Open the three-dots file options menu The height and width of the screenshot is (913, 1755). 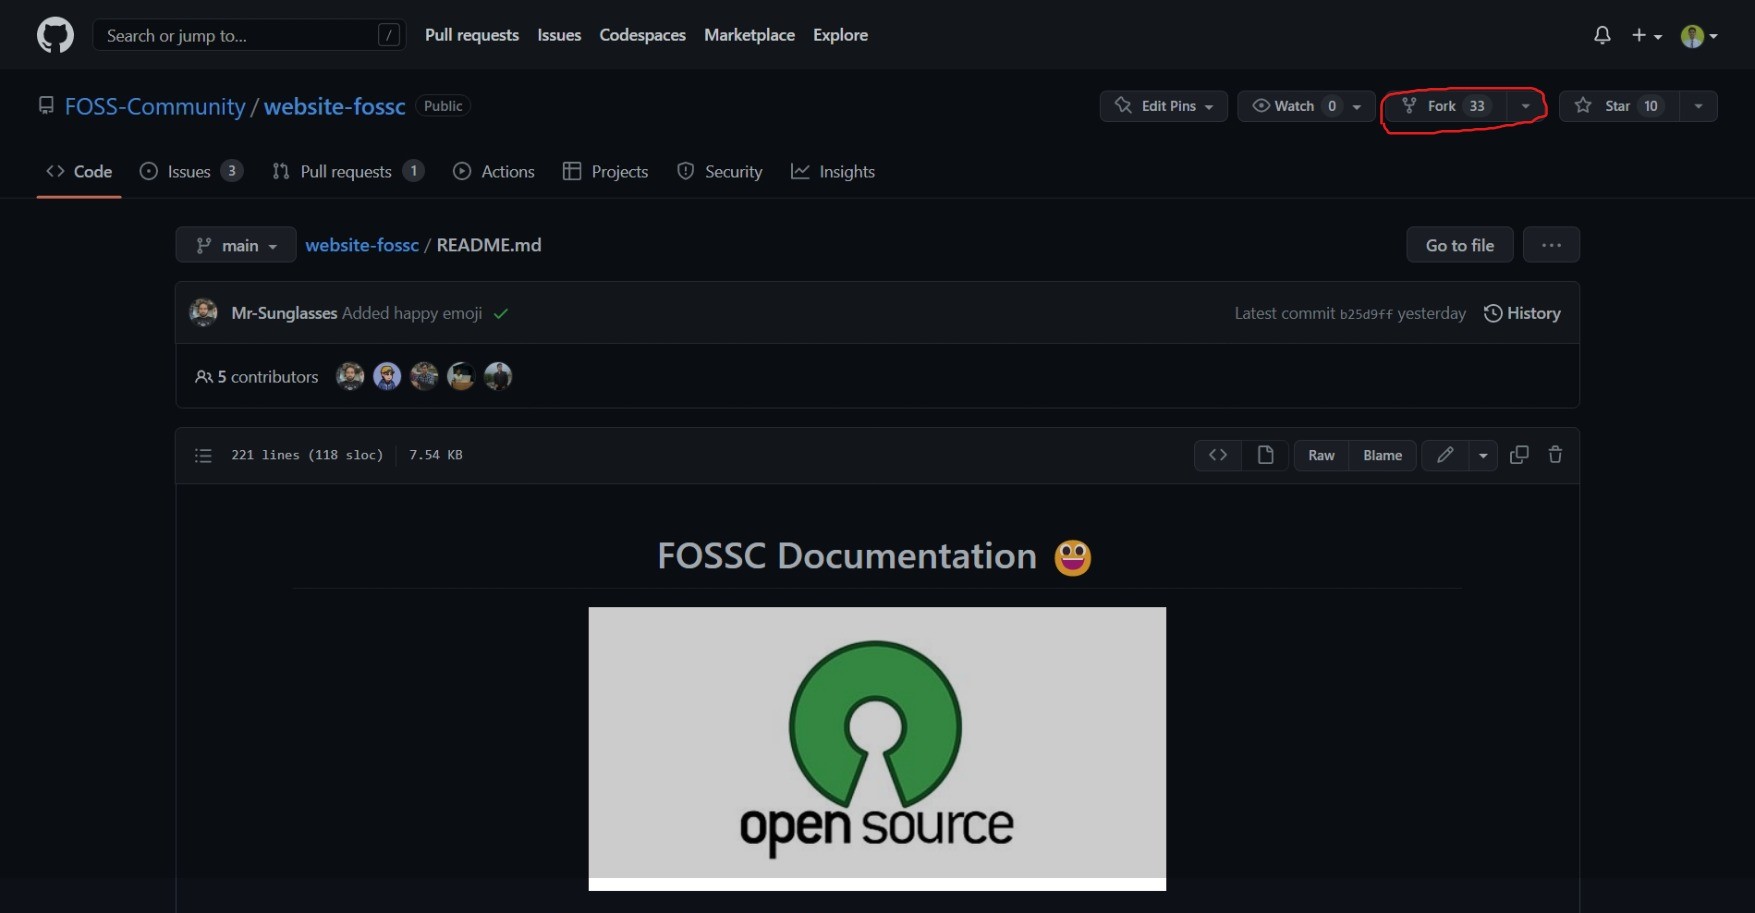click(1551, 245)
